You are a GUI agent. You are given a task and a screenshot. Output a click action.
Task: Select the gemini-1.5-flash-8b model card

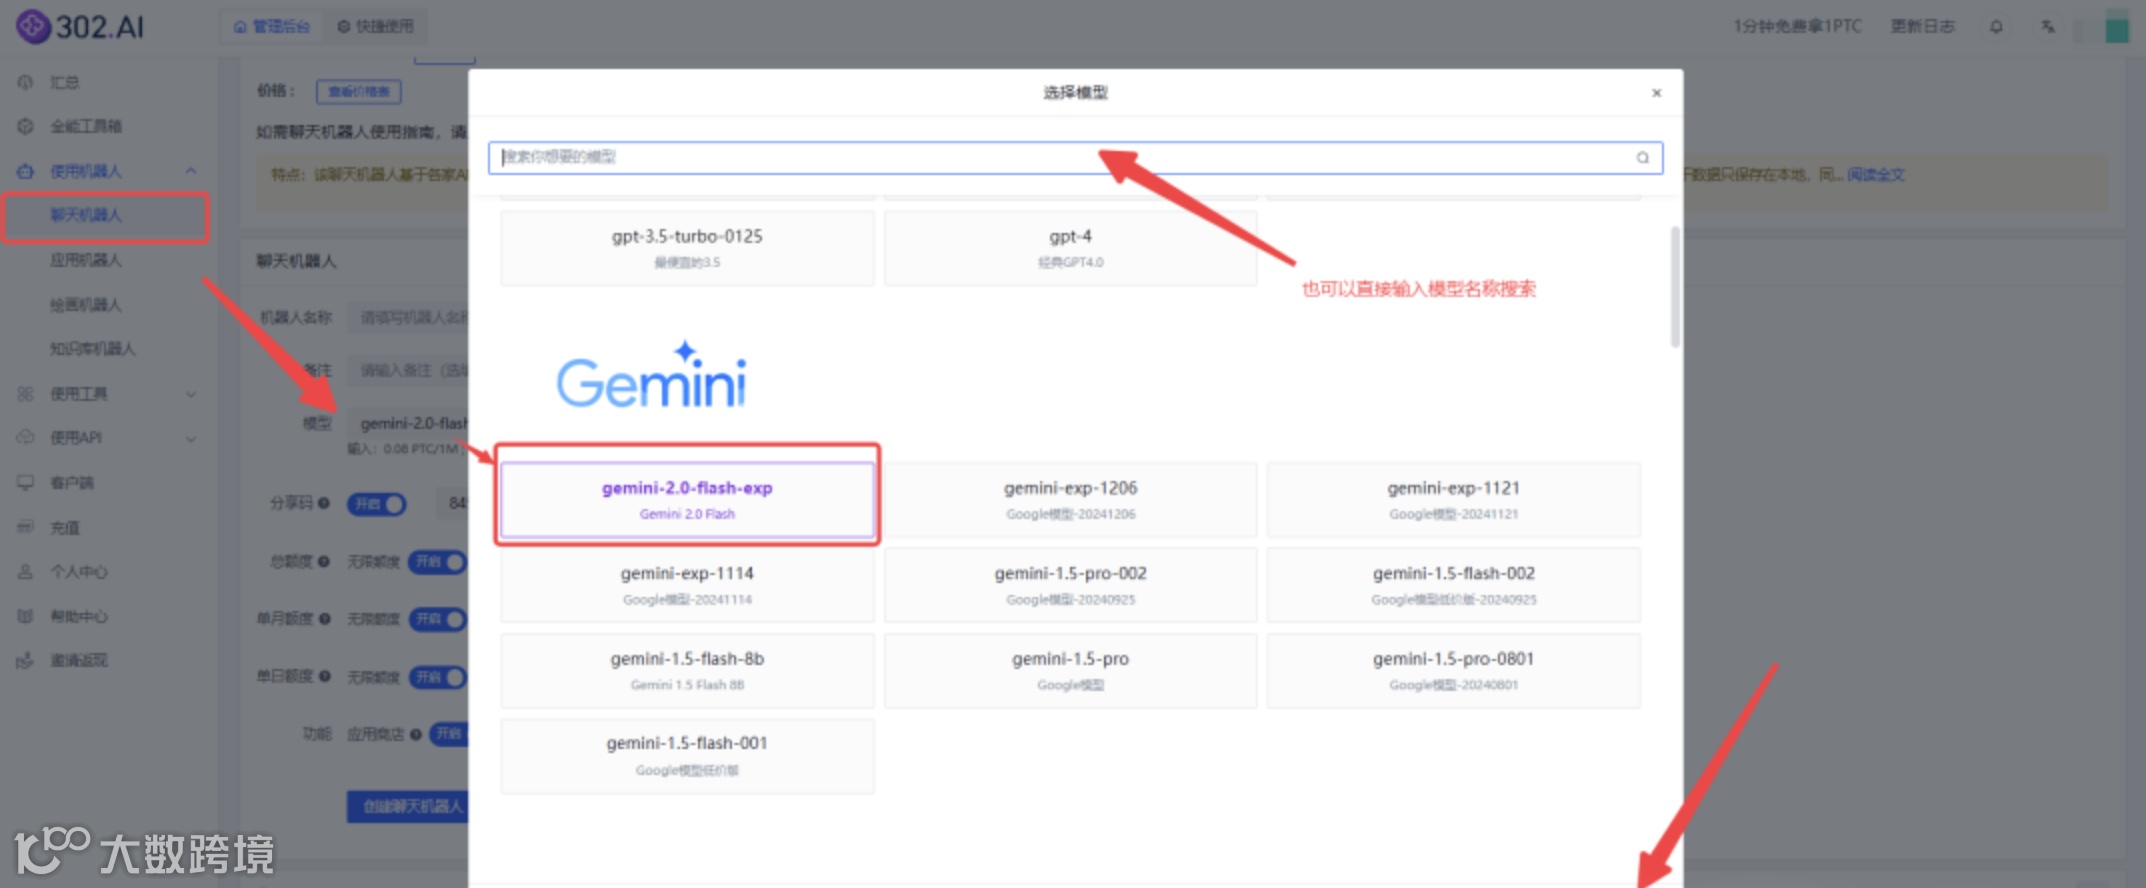point(687,670)
